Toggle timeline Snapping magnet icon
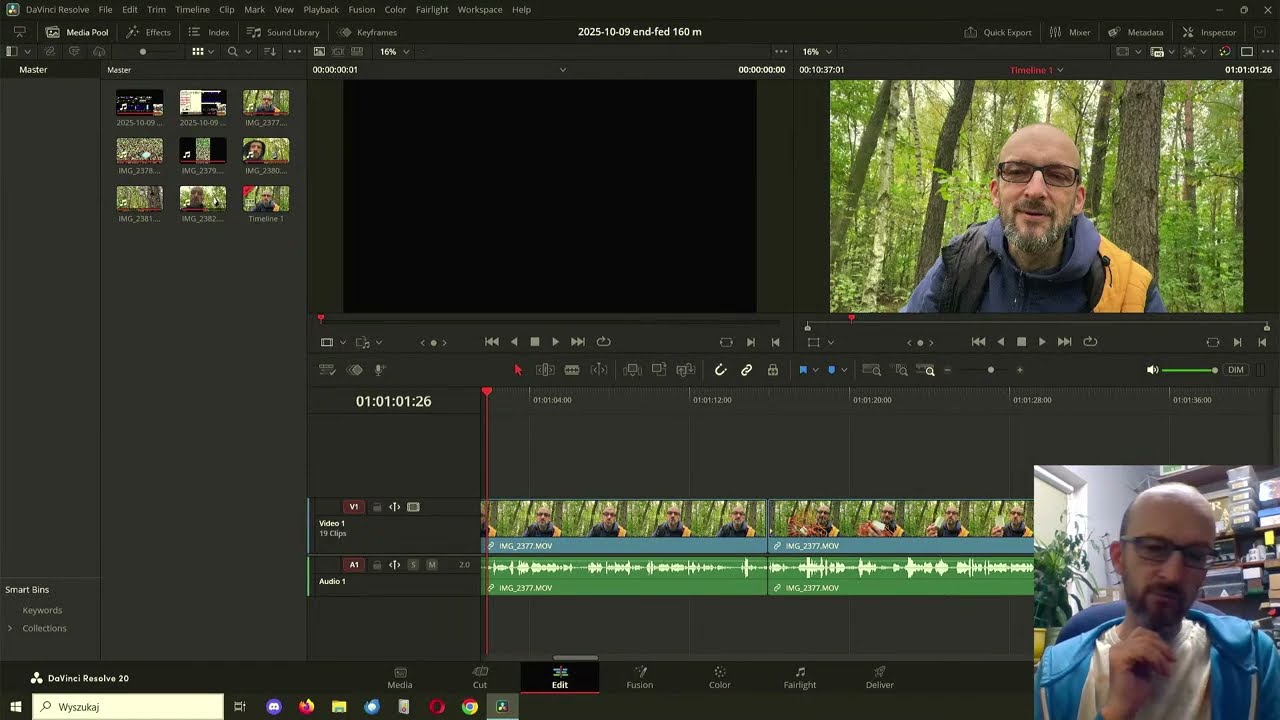1280x720 pixels. tap(720, 370)
